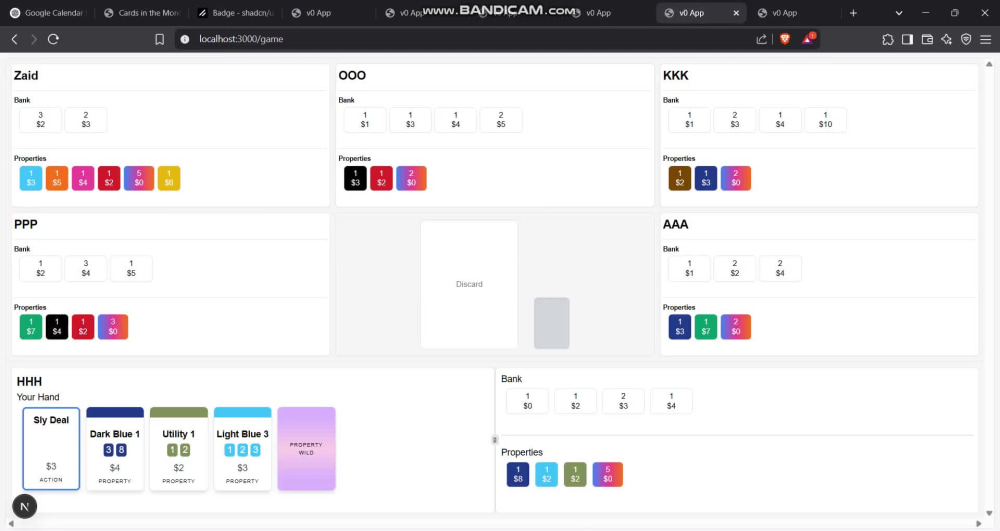Click the browser forward arrow
1000x531 pixels.
[34, 39]
